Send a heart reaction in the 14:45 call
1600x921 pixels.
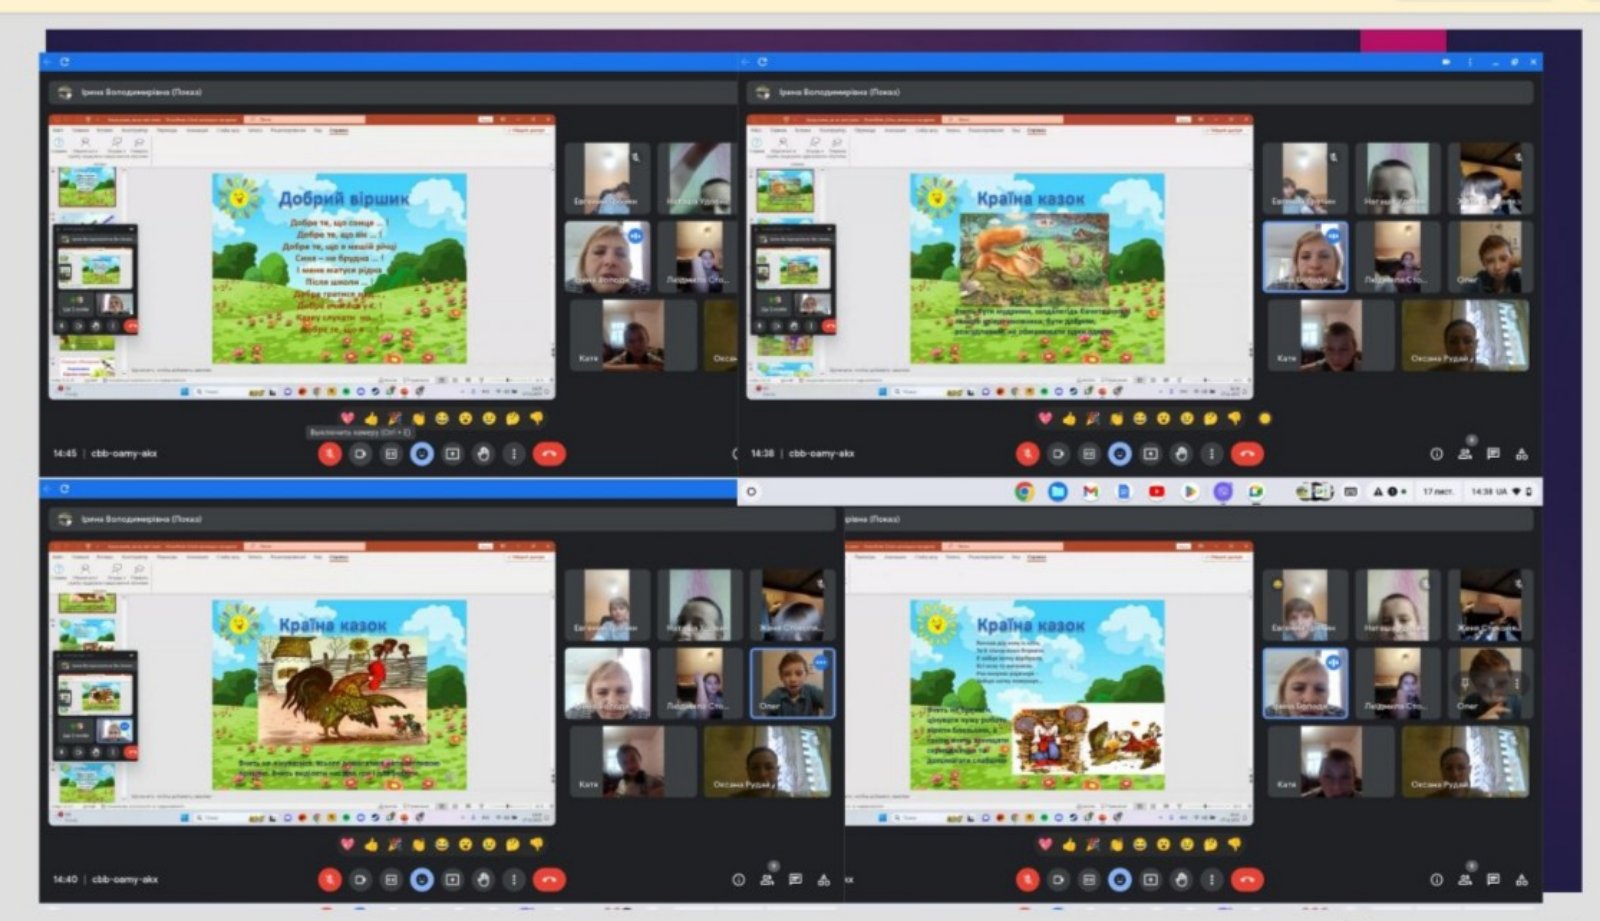click(347, 418)
